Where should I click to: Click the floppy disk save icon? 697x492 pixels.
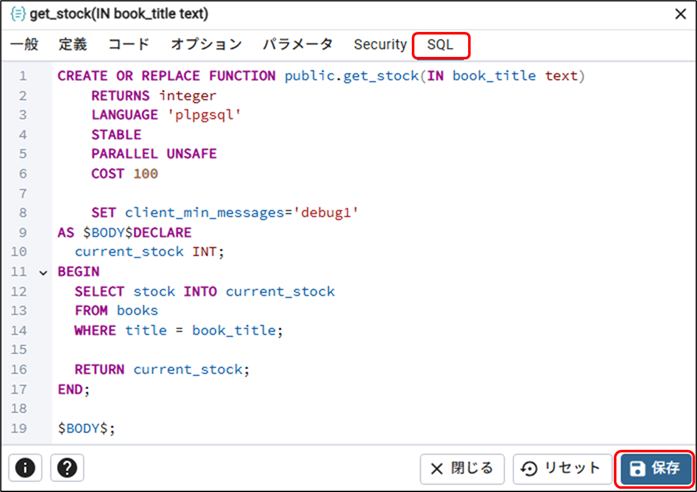click(637, 468)
